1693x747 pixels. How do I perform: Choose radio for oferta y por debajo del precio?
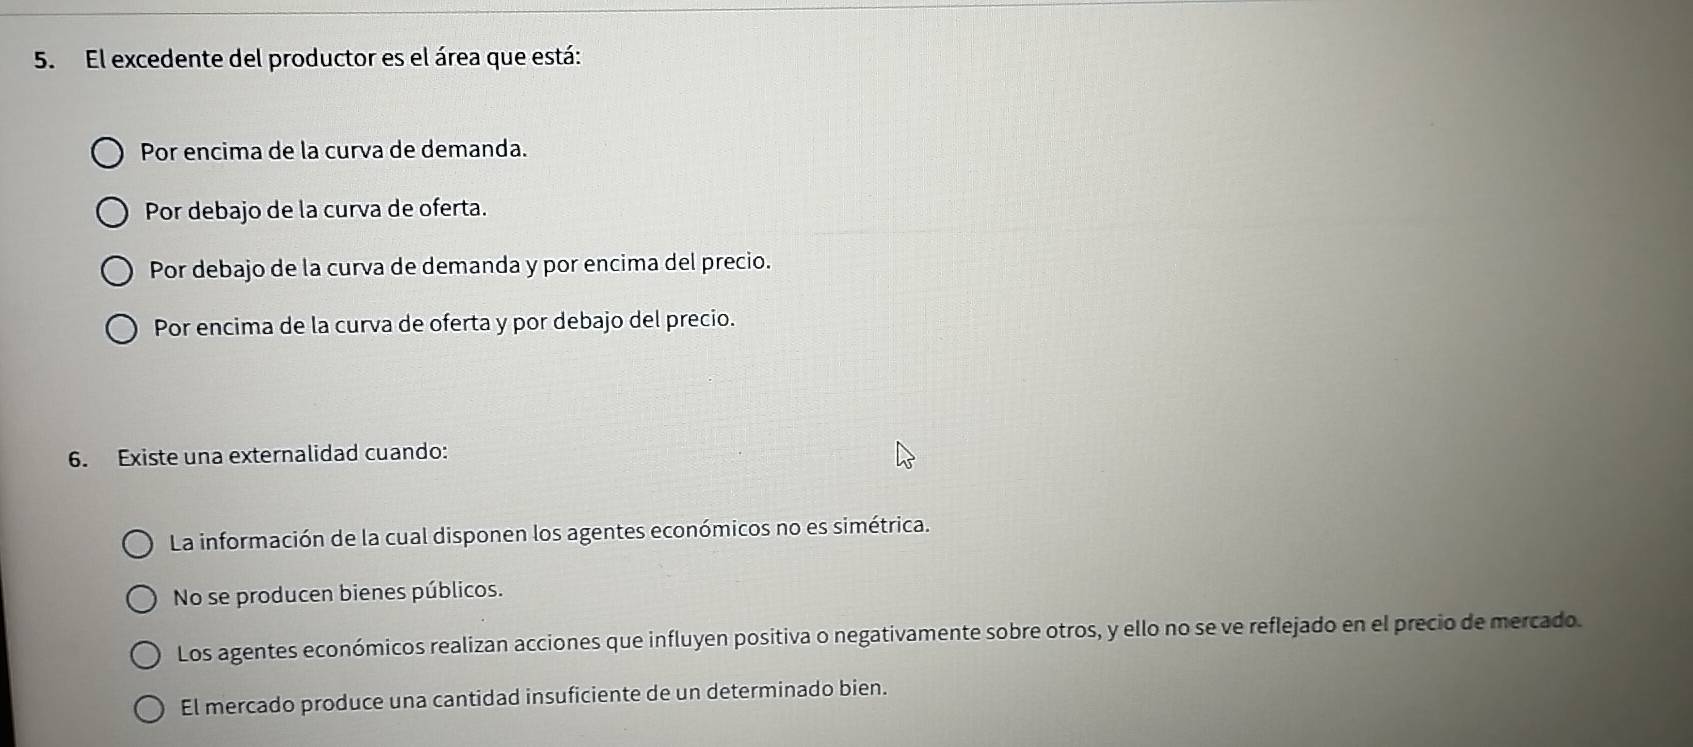click(x=122, y=329)
